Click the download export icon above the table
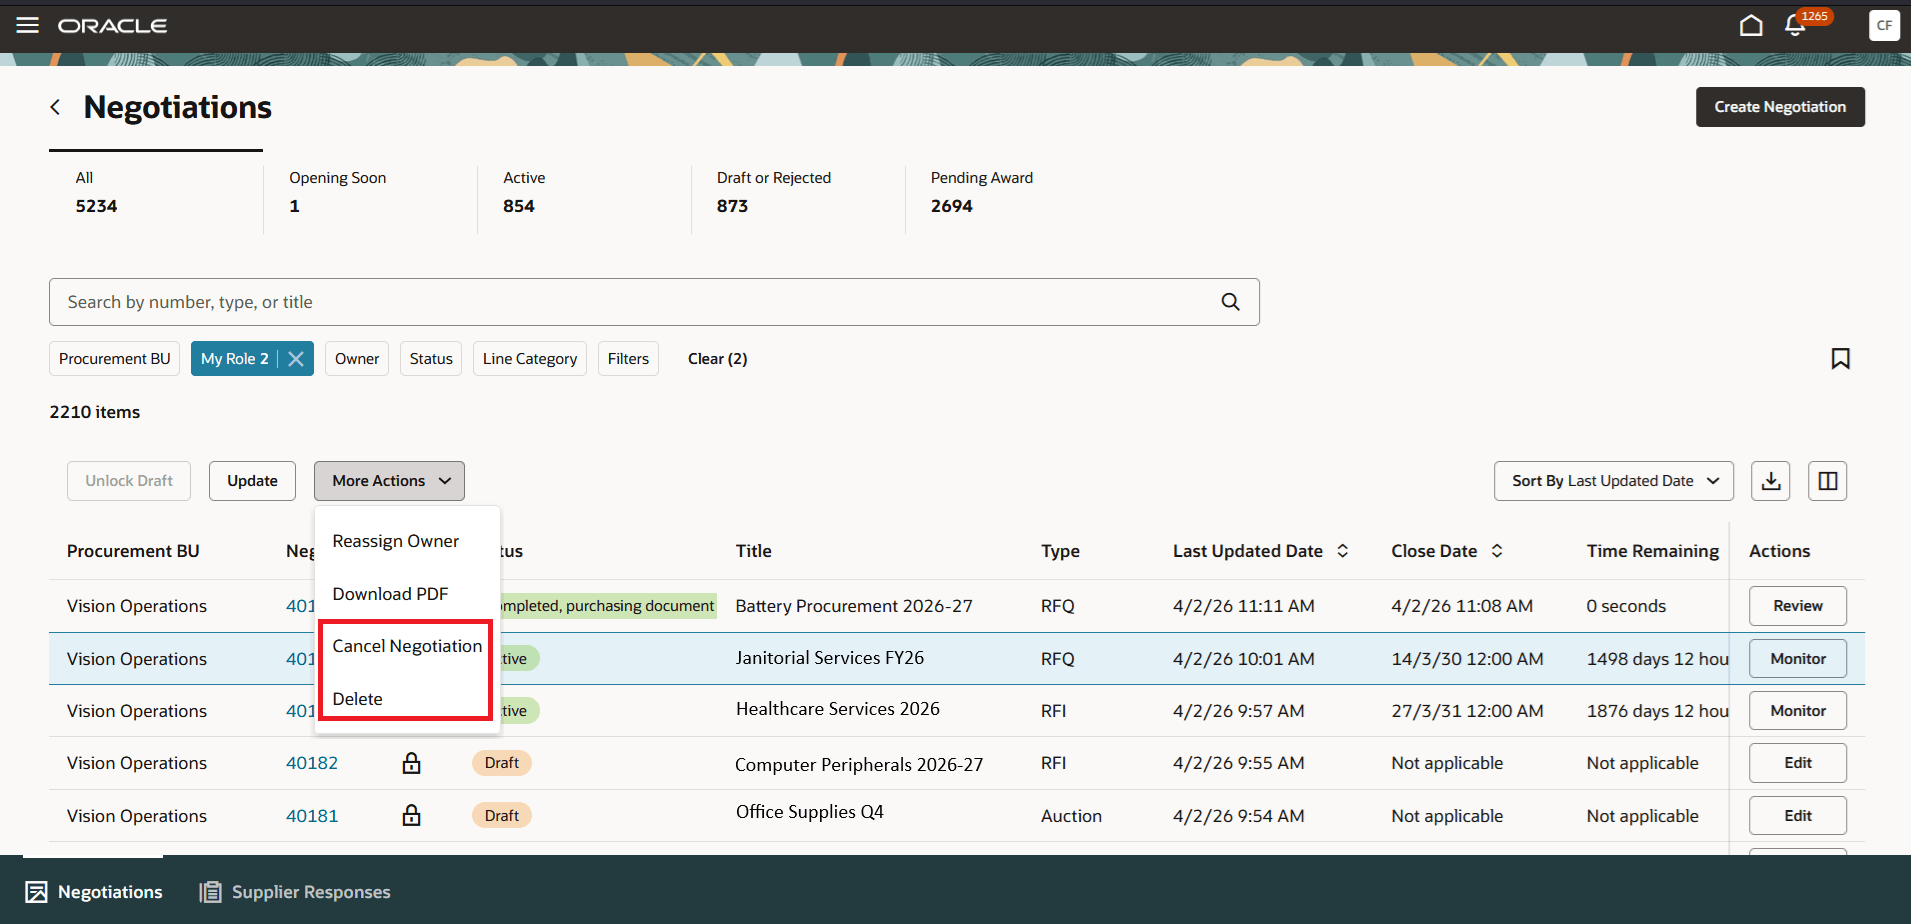1911x924 pixels. pos(1770,481)
